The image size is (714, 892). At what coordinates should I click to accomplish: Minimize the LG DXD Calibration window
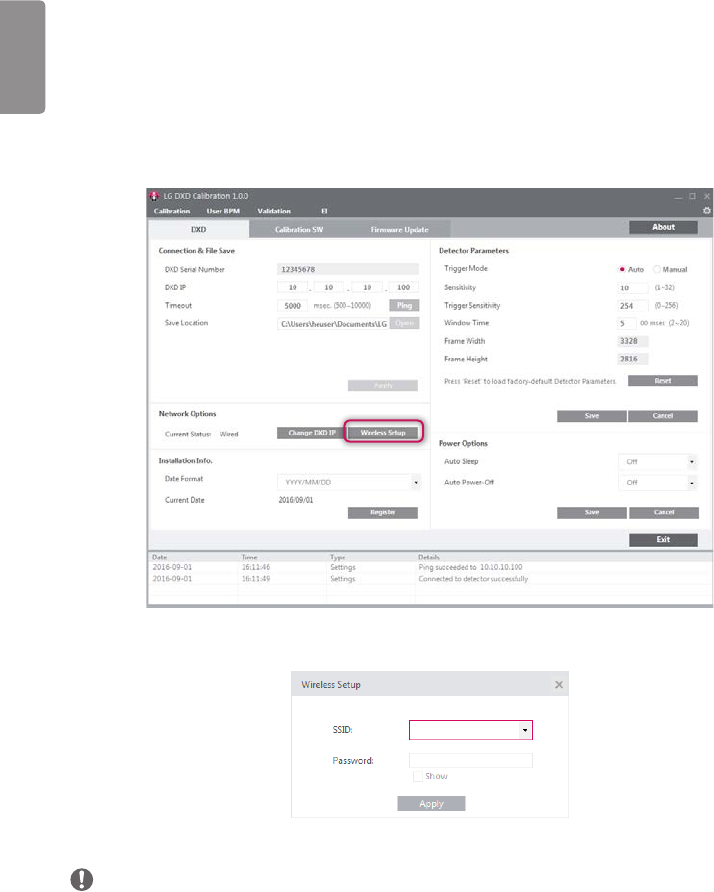coord(678,196)
